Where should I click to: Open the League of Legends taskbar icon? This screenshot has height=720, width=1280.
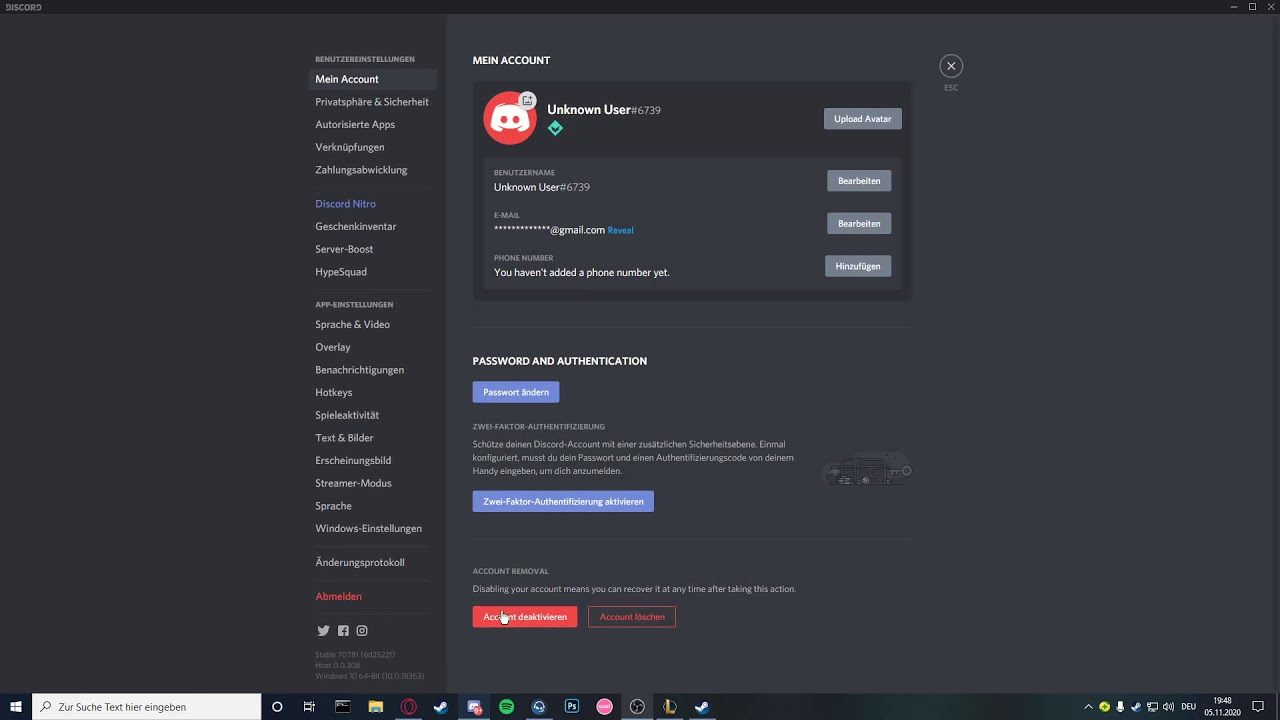coord(670,707)
